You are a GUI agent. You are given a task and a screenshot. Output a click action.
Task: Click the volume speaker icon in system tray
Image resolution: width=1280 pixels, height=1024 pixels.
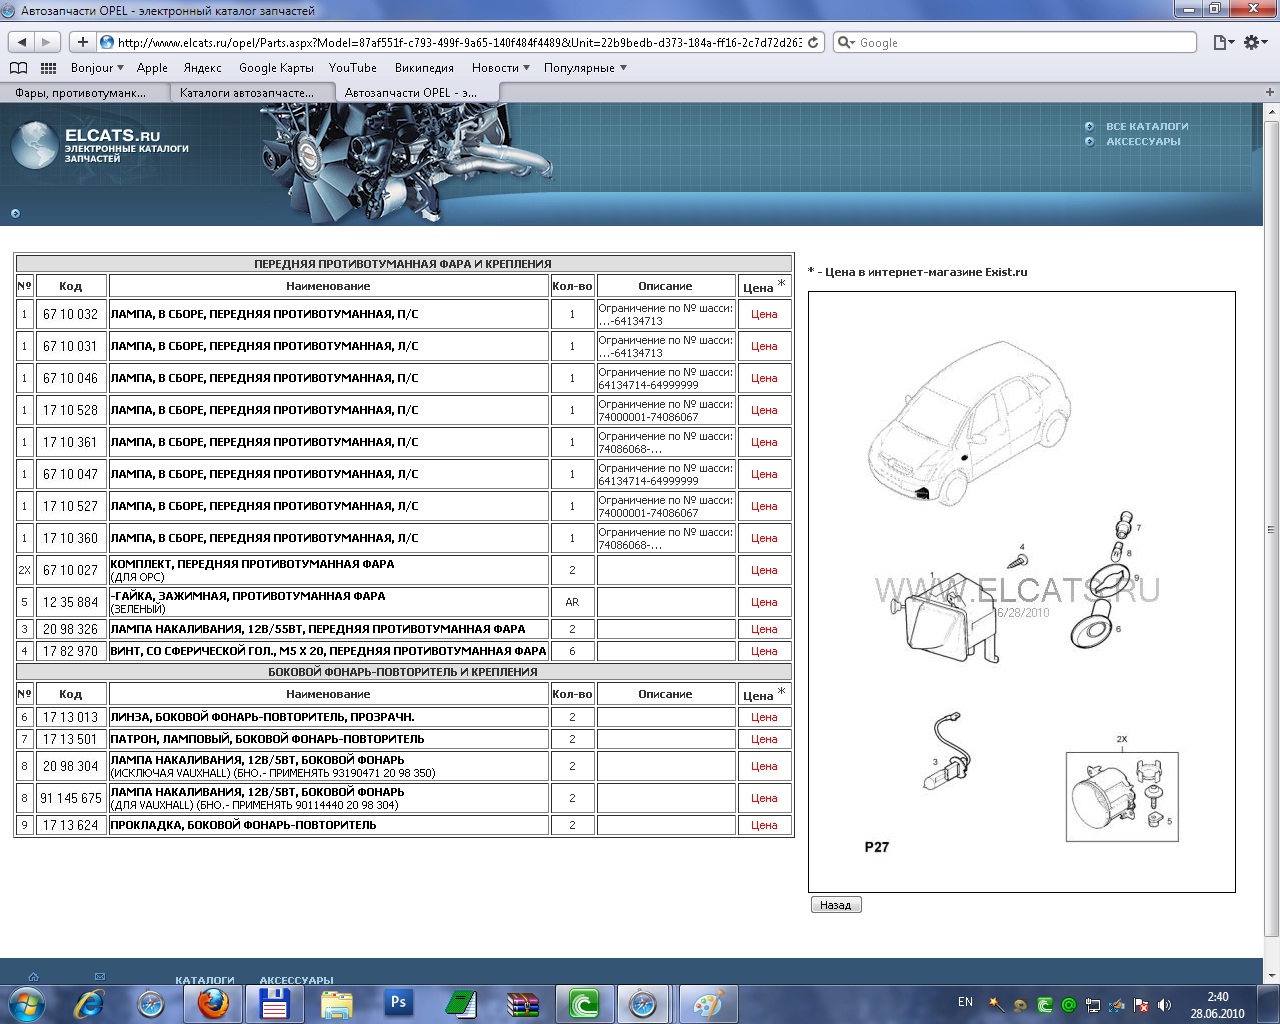pyautogui.click(x=1164, y=1004)
